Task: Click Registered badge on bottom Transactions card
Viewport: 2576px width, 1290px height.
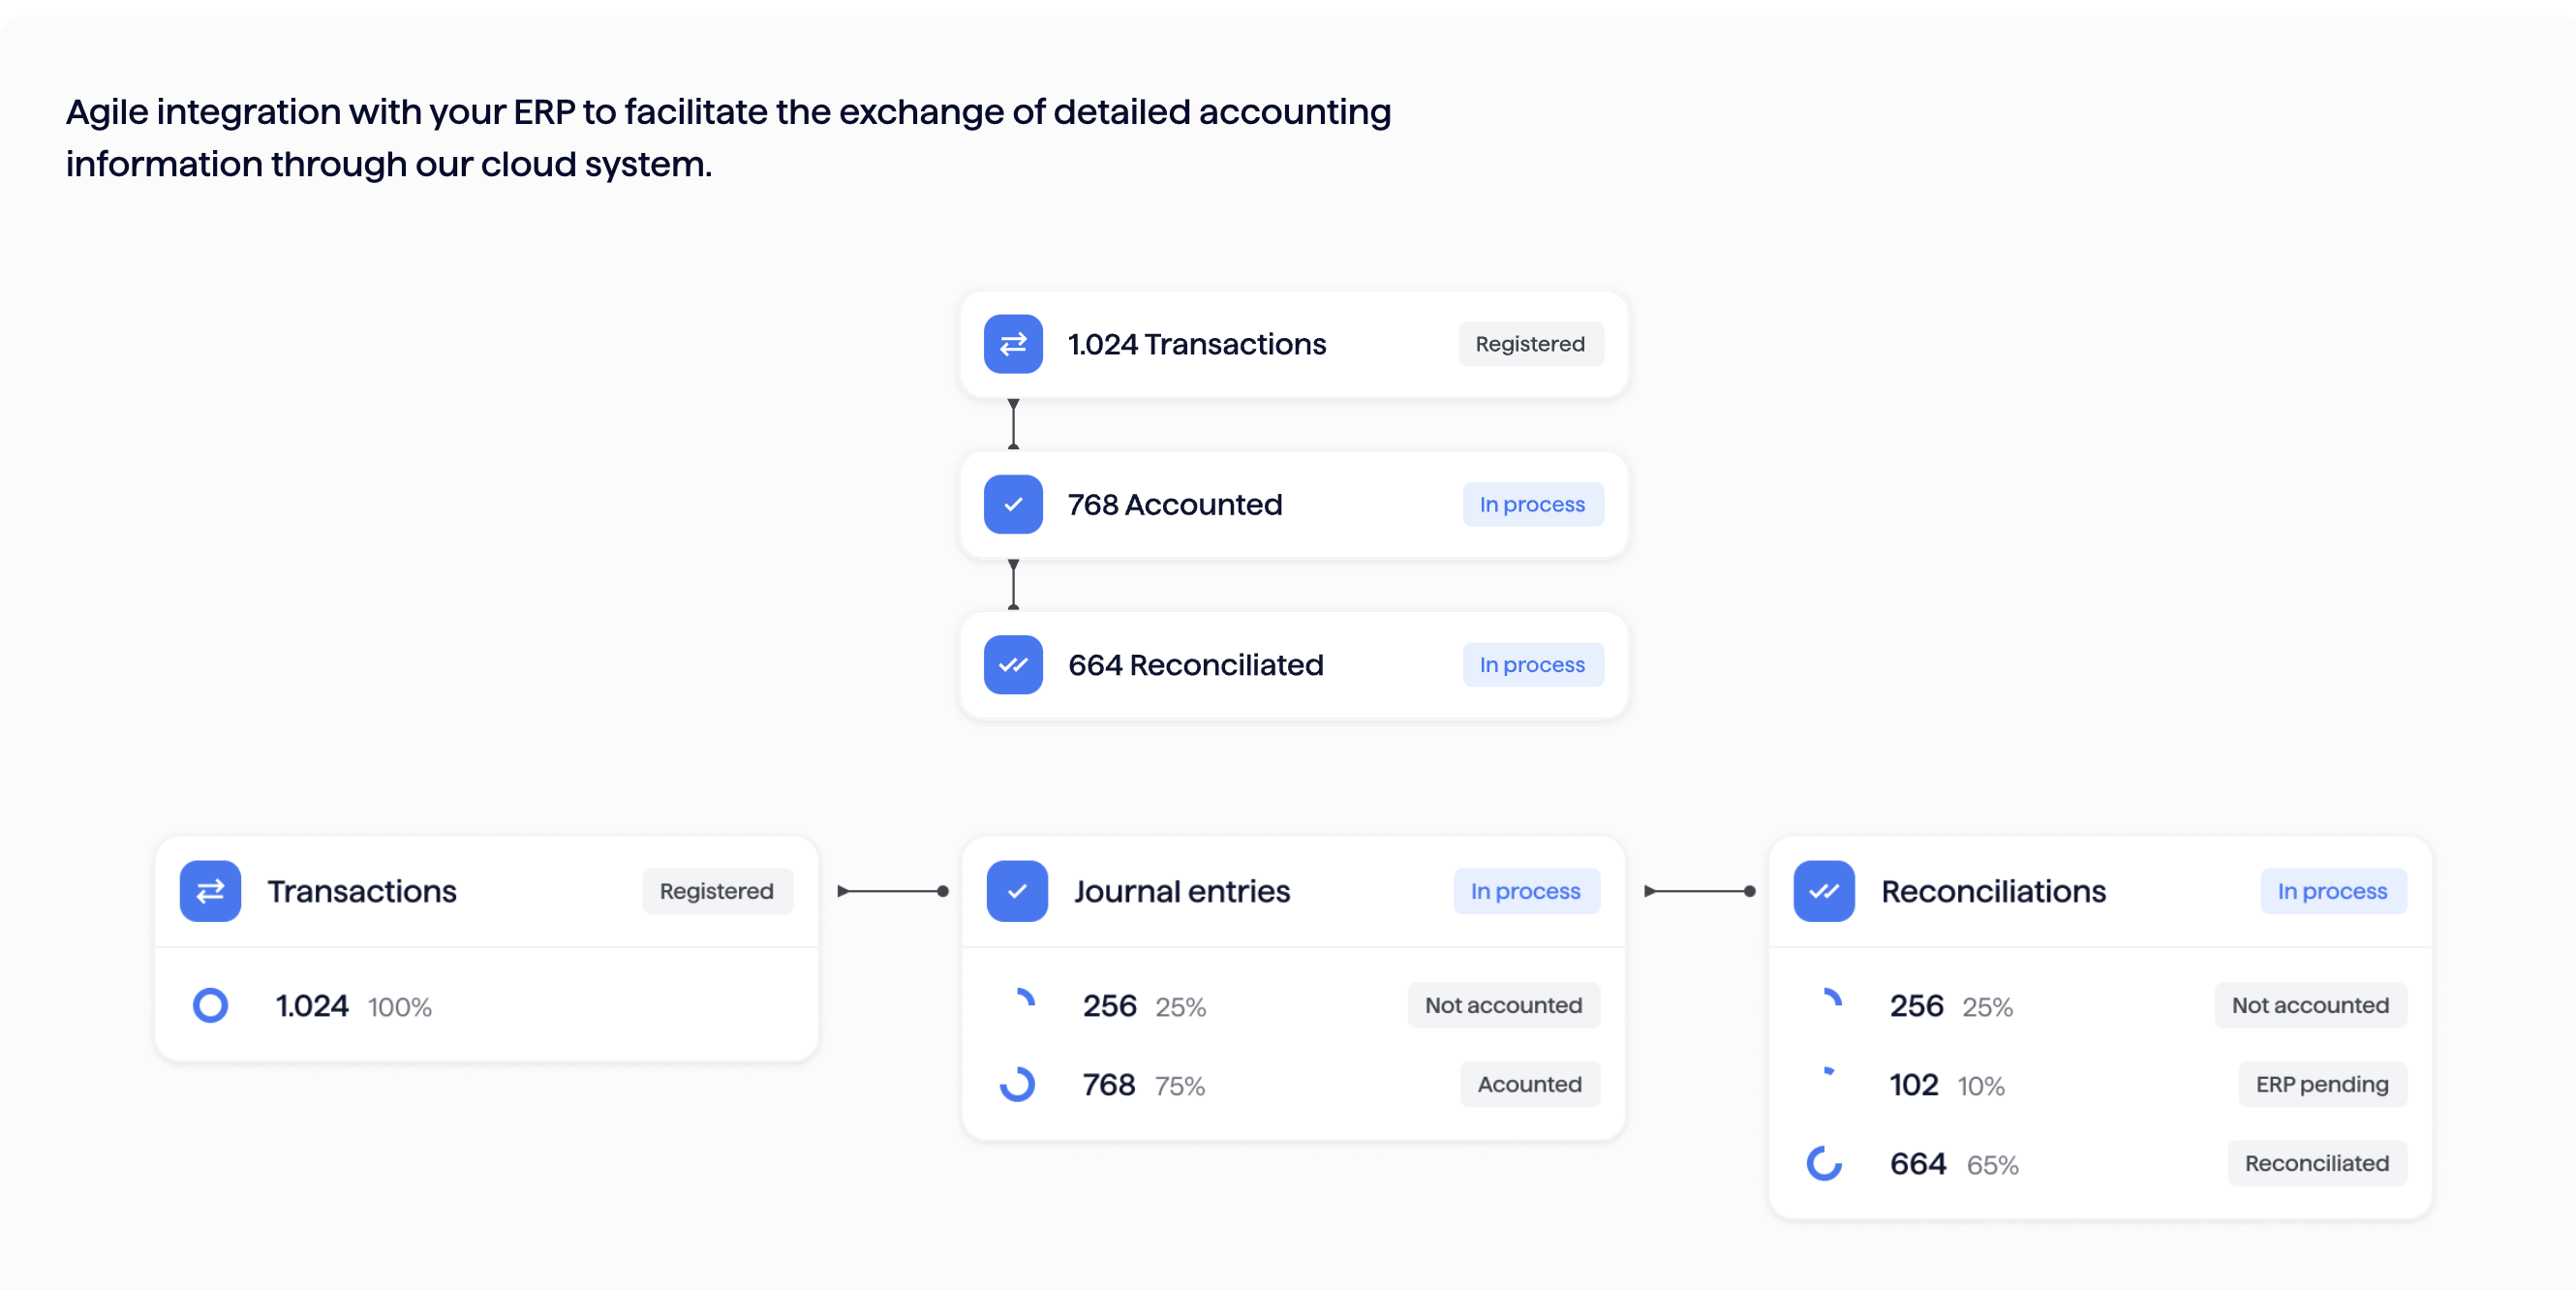Action: point(716,891)
